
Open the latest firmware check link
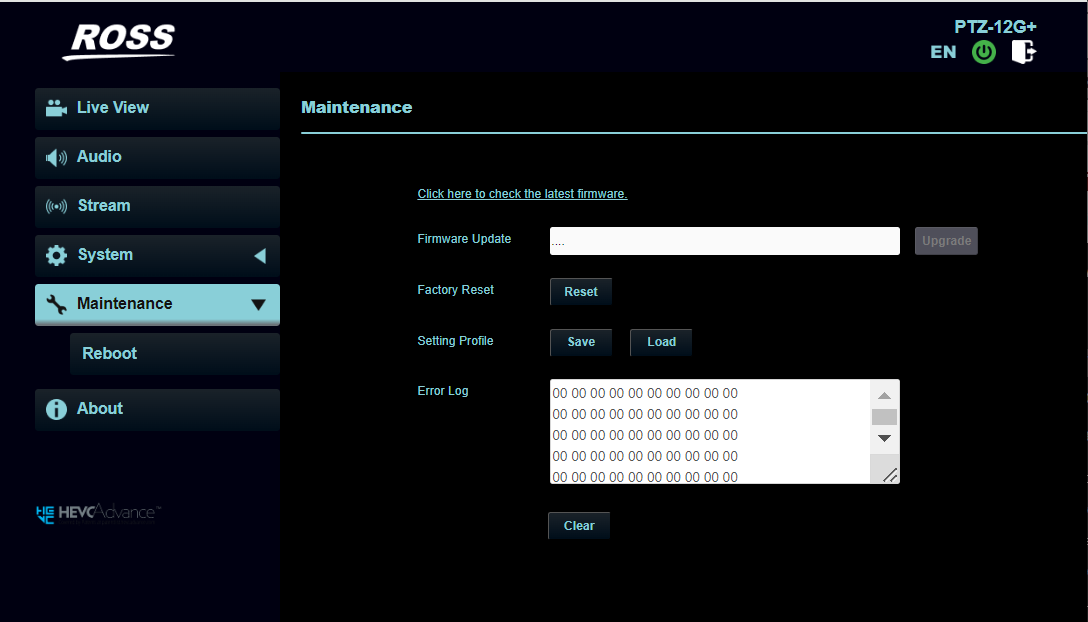coord(522,193)
